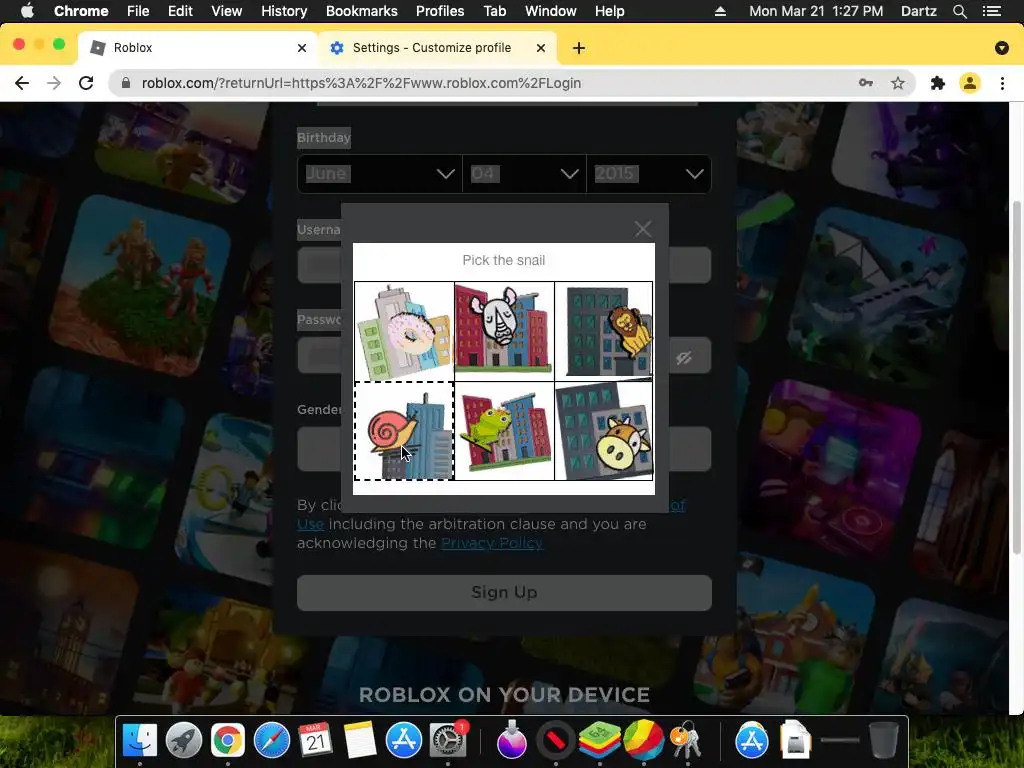This screenshot has height=768, width=1024.
Task: Open the Privacy Policy link
Action: (492, 543)
